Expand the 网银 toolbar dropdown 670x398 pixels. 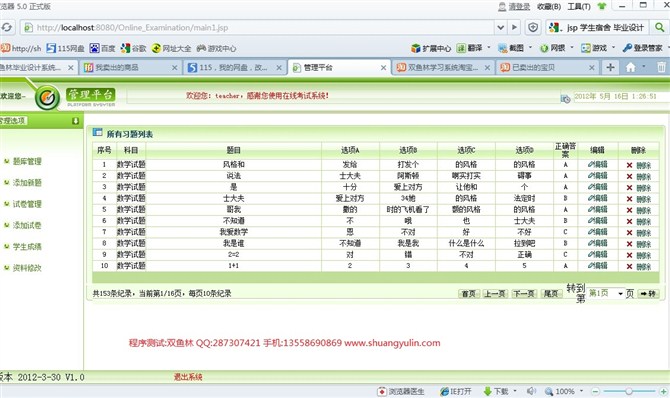pos(572,47)
